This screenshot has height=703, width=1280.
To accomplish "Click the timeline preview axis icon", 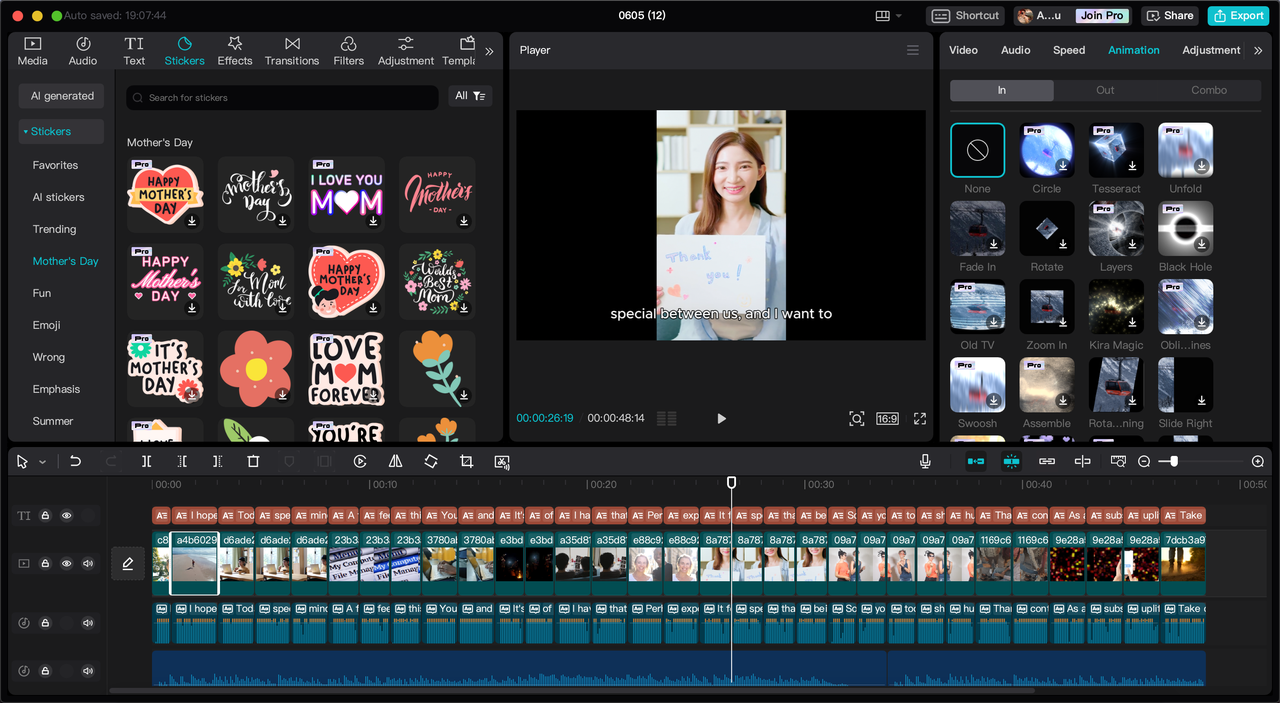I will click(x=1118, y=461).
